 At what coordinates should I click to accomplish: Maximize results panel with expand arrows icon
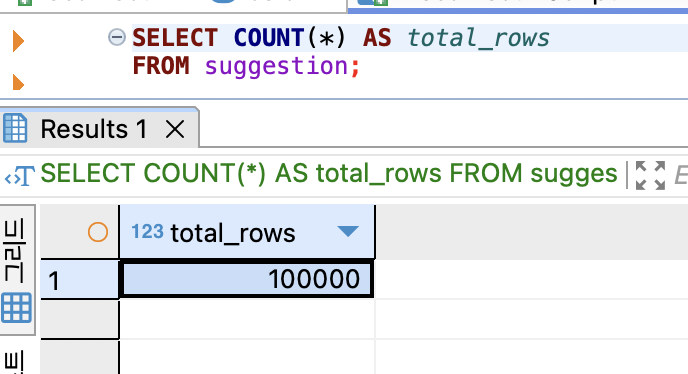(x=650, y=176)
